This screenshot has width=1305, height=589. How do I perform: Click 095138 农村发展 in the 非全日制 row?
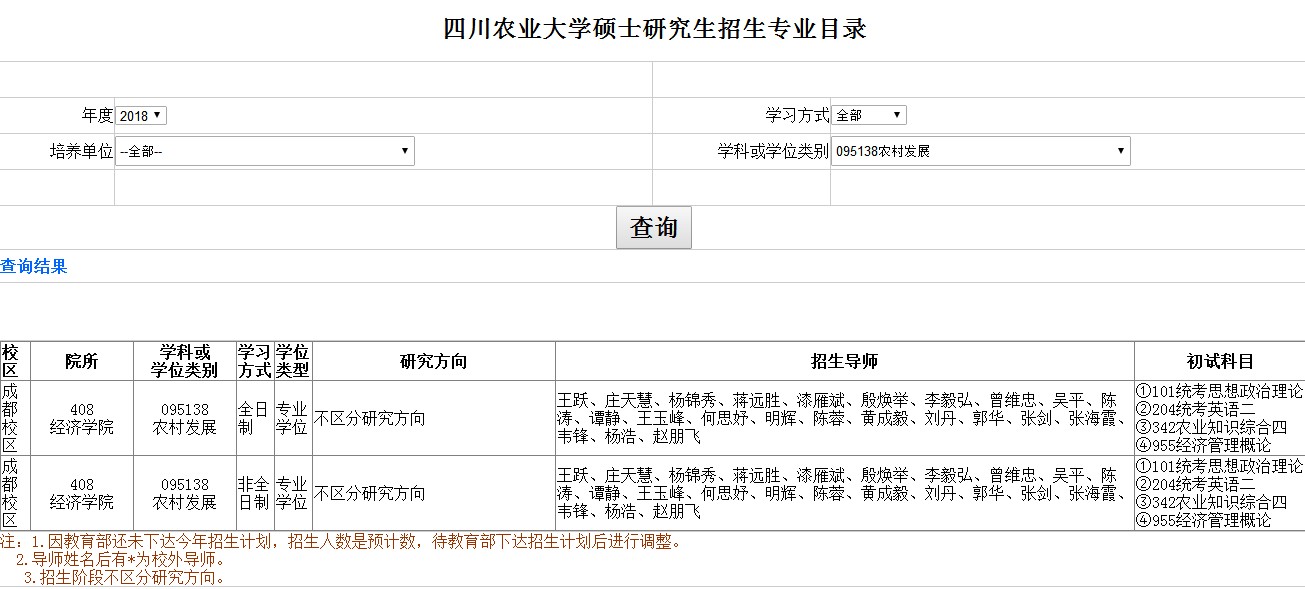point(185,493)
